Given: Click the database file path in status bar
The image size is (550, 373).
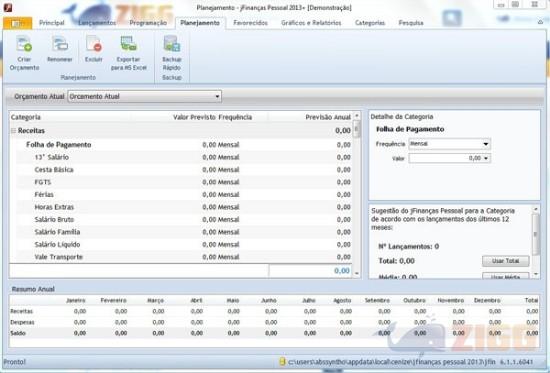Looking at the screenshot, I should tap(392, 362).
